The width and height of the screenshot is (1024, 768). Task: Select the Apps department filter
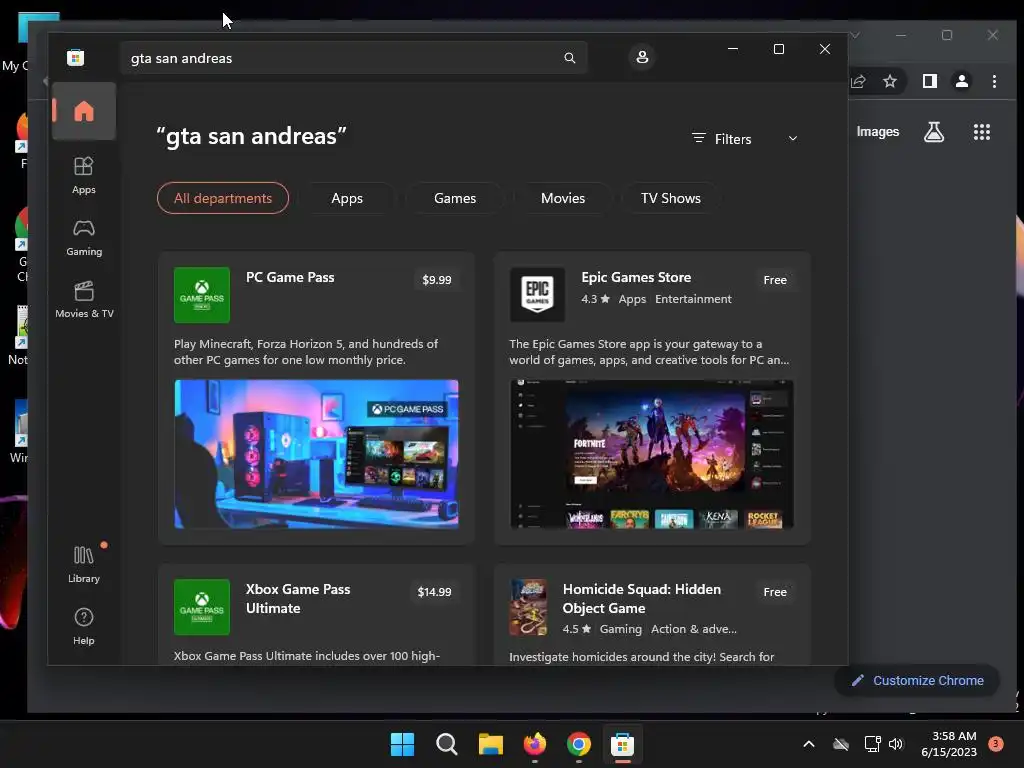347,198
